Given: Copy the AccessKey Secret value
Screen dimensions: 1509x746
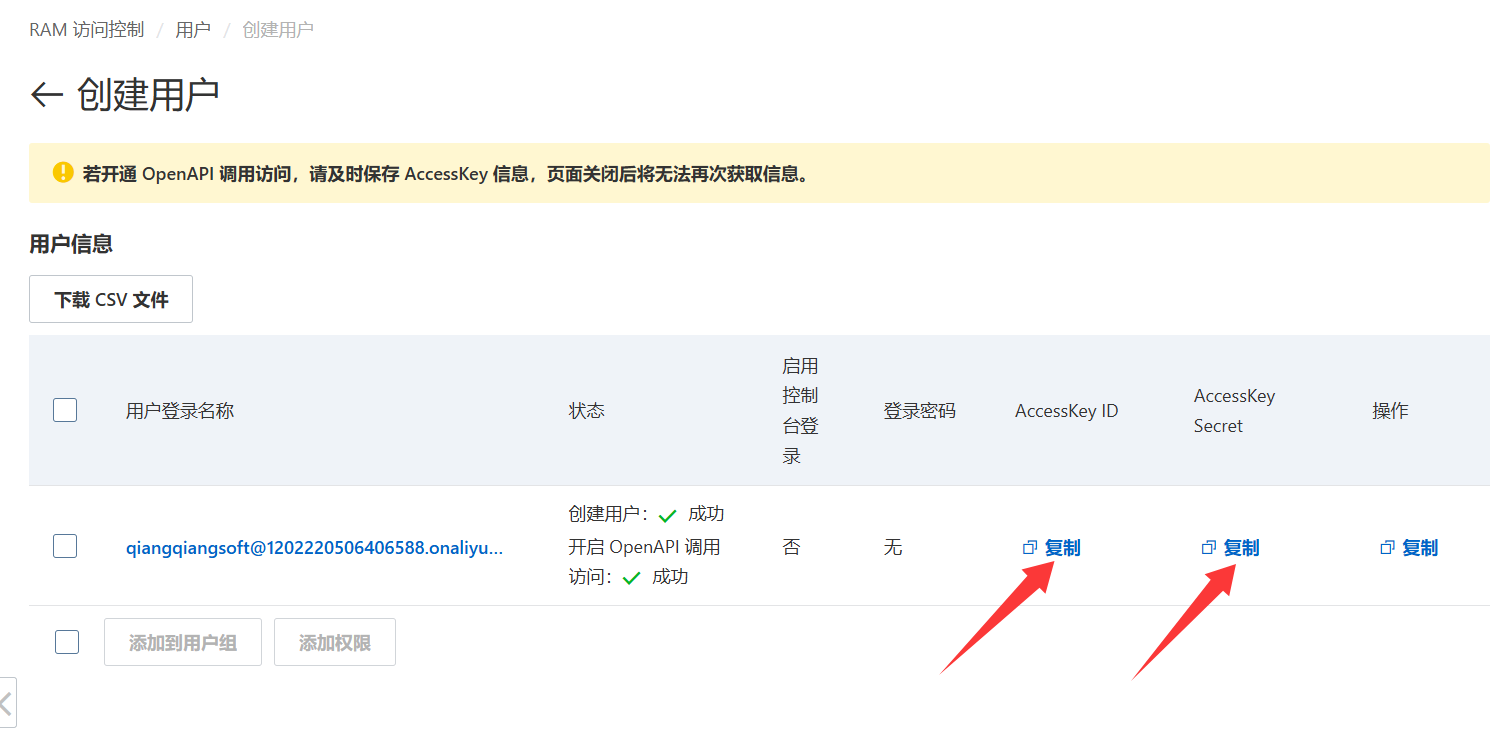Looking at the screenshot, I should pyautogui.click(x=1231, y=548).
